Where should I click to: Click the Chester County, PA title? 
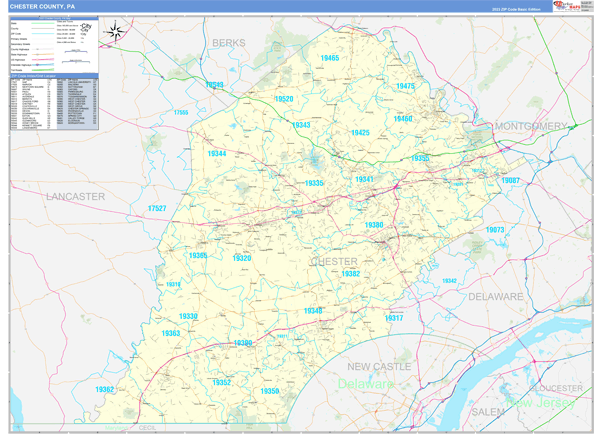tap(41, 7)
